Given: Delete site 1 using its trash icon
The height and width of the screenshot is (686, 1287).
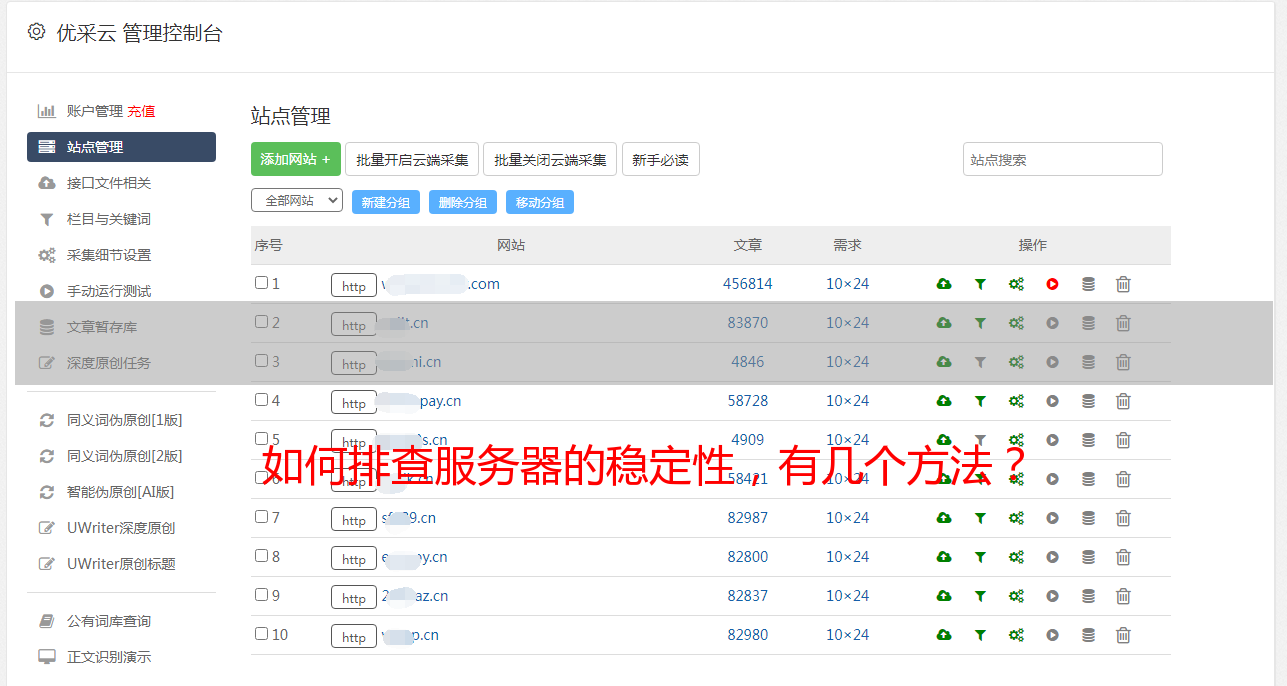Looking at the screenshot, I should (1123, 284).
